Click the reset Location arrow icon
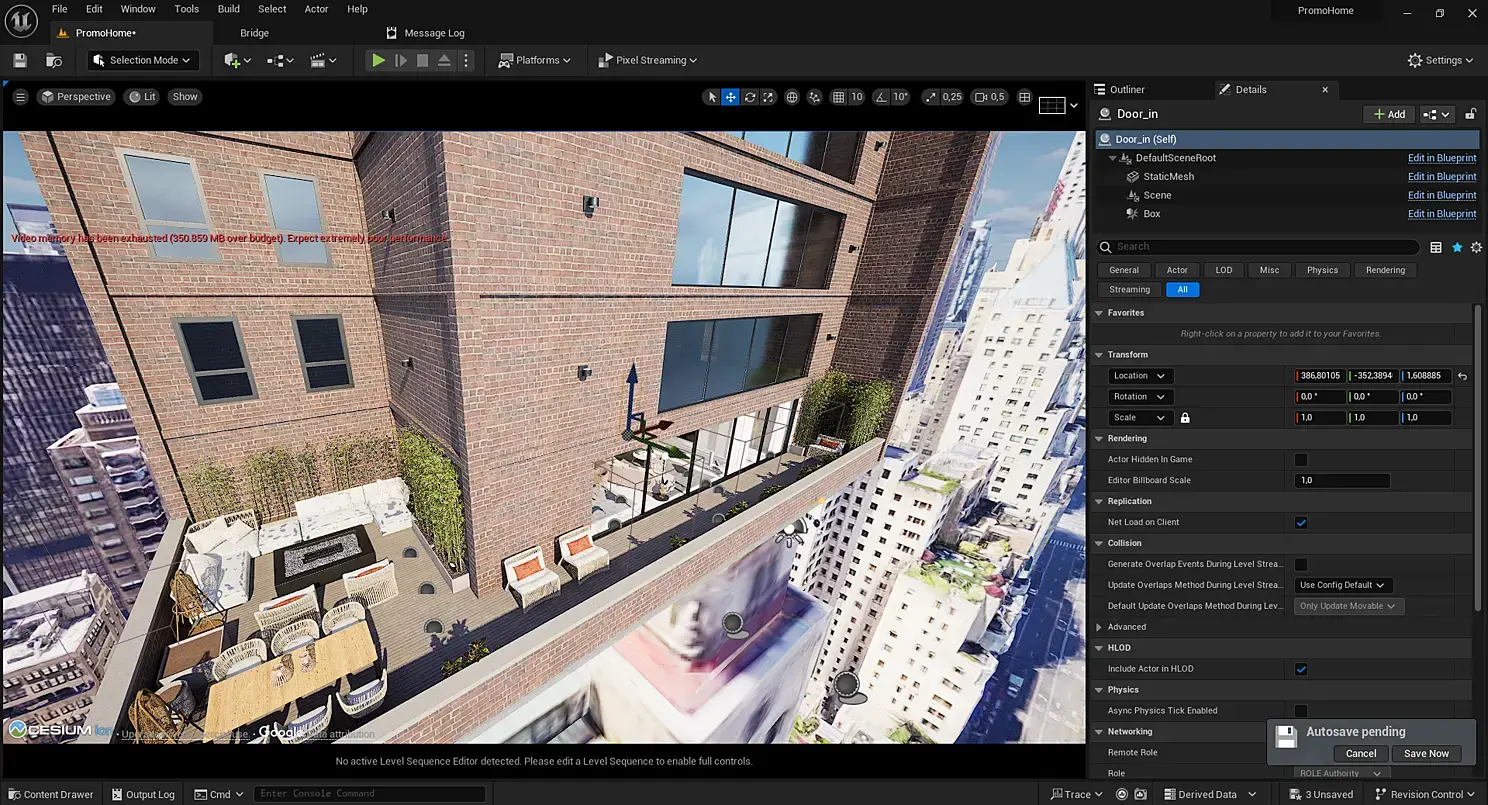The width and height of the screenshot is (1488, 805). coord(1462,376)
